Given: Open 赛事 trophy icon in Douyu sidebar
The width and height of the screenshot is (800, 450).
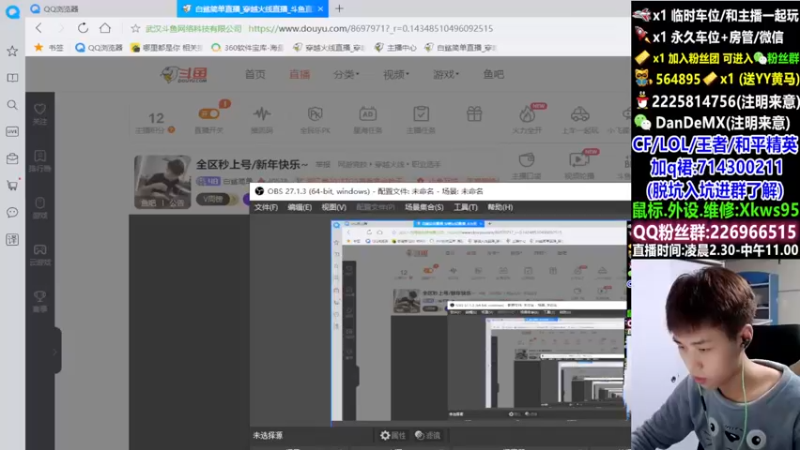Looking at the screenshot, I should coord(40,301).
